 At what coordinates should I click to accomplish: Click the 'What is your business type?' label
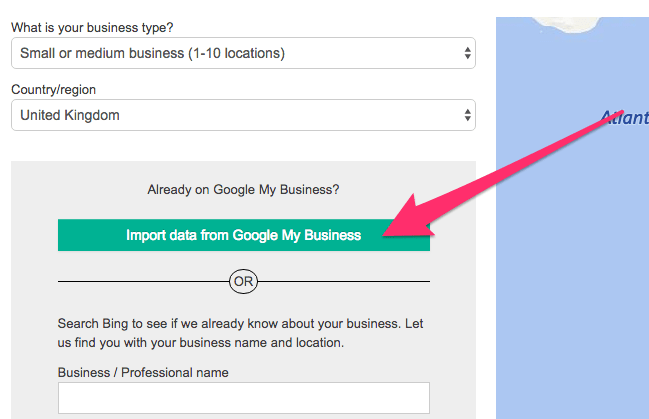[92, 27]
